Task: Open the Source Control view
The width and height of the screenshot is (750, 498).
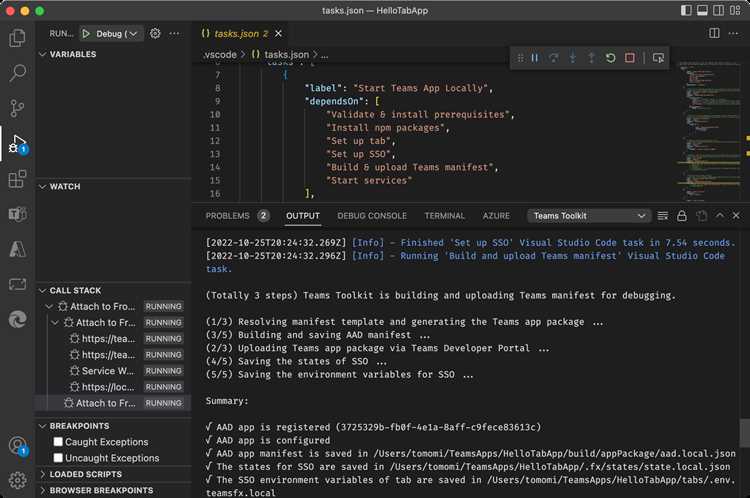Action: coord(17,108)
